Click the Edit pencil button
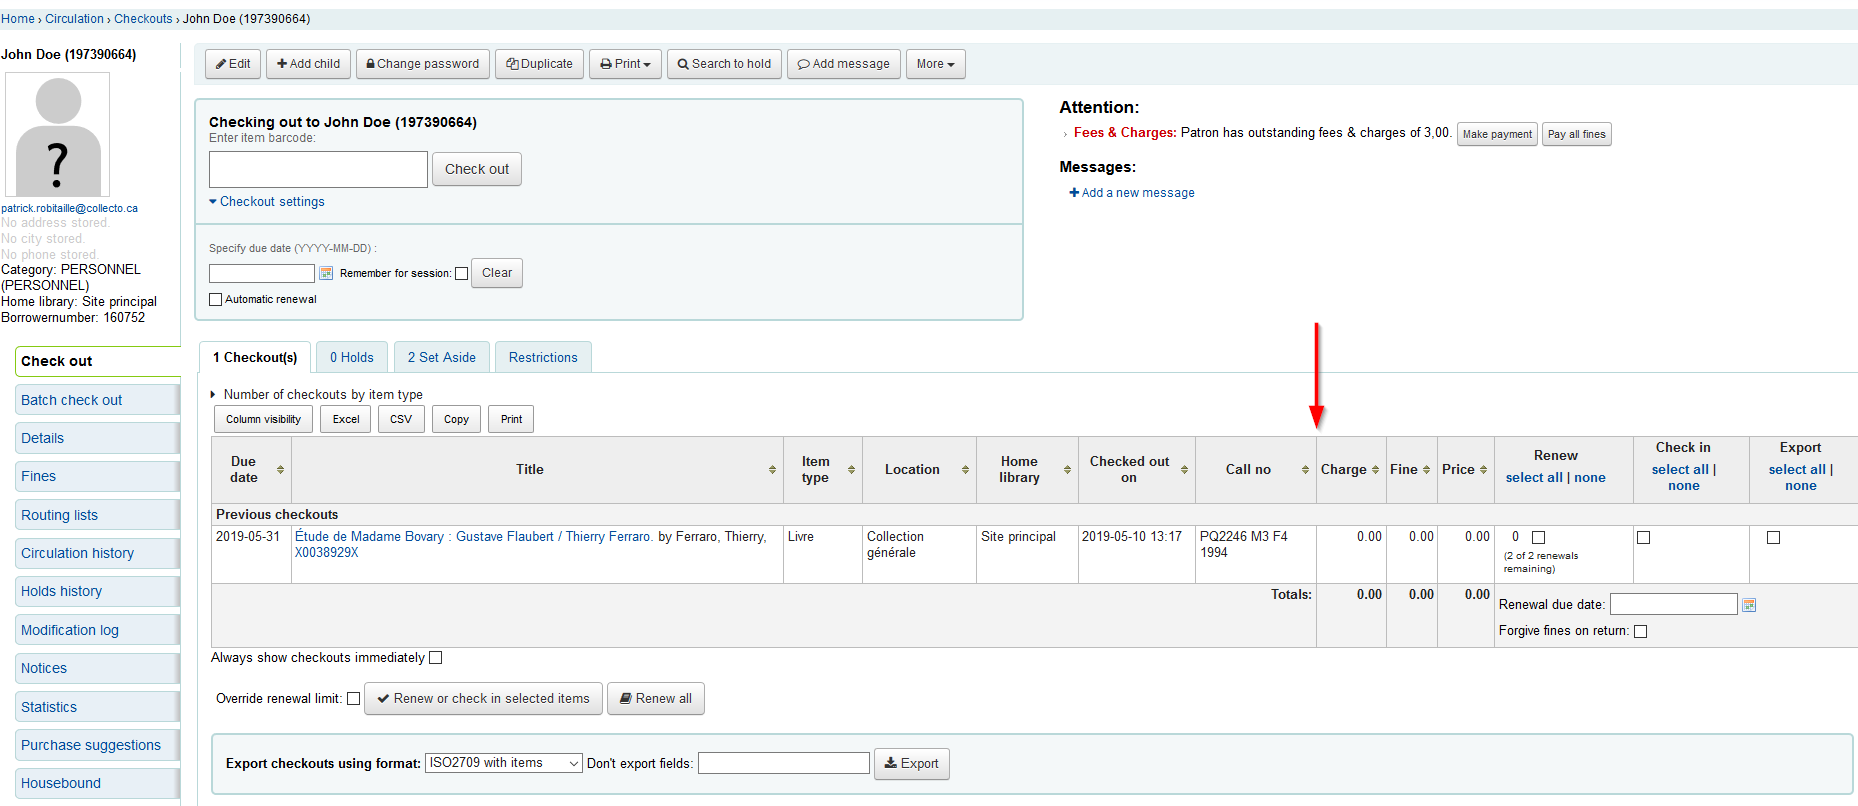The height and width of the screenshot is (806, 1858). pos(233,64)
